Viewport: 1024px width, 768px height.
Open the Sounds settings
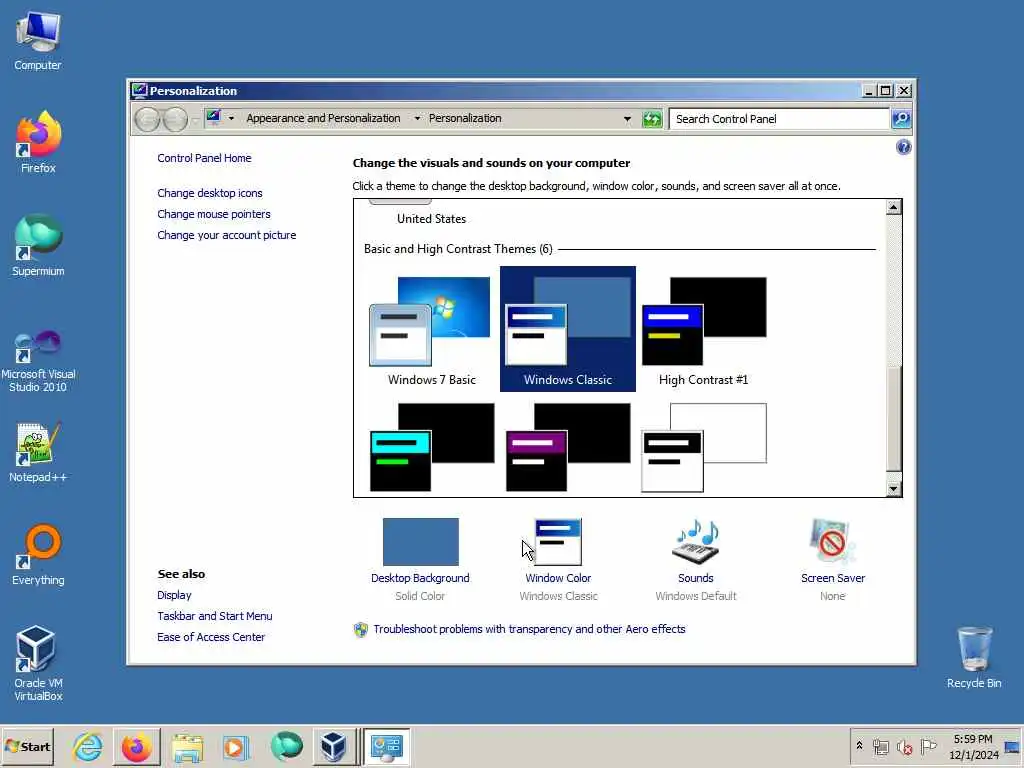click(x=696, y=559)
